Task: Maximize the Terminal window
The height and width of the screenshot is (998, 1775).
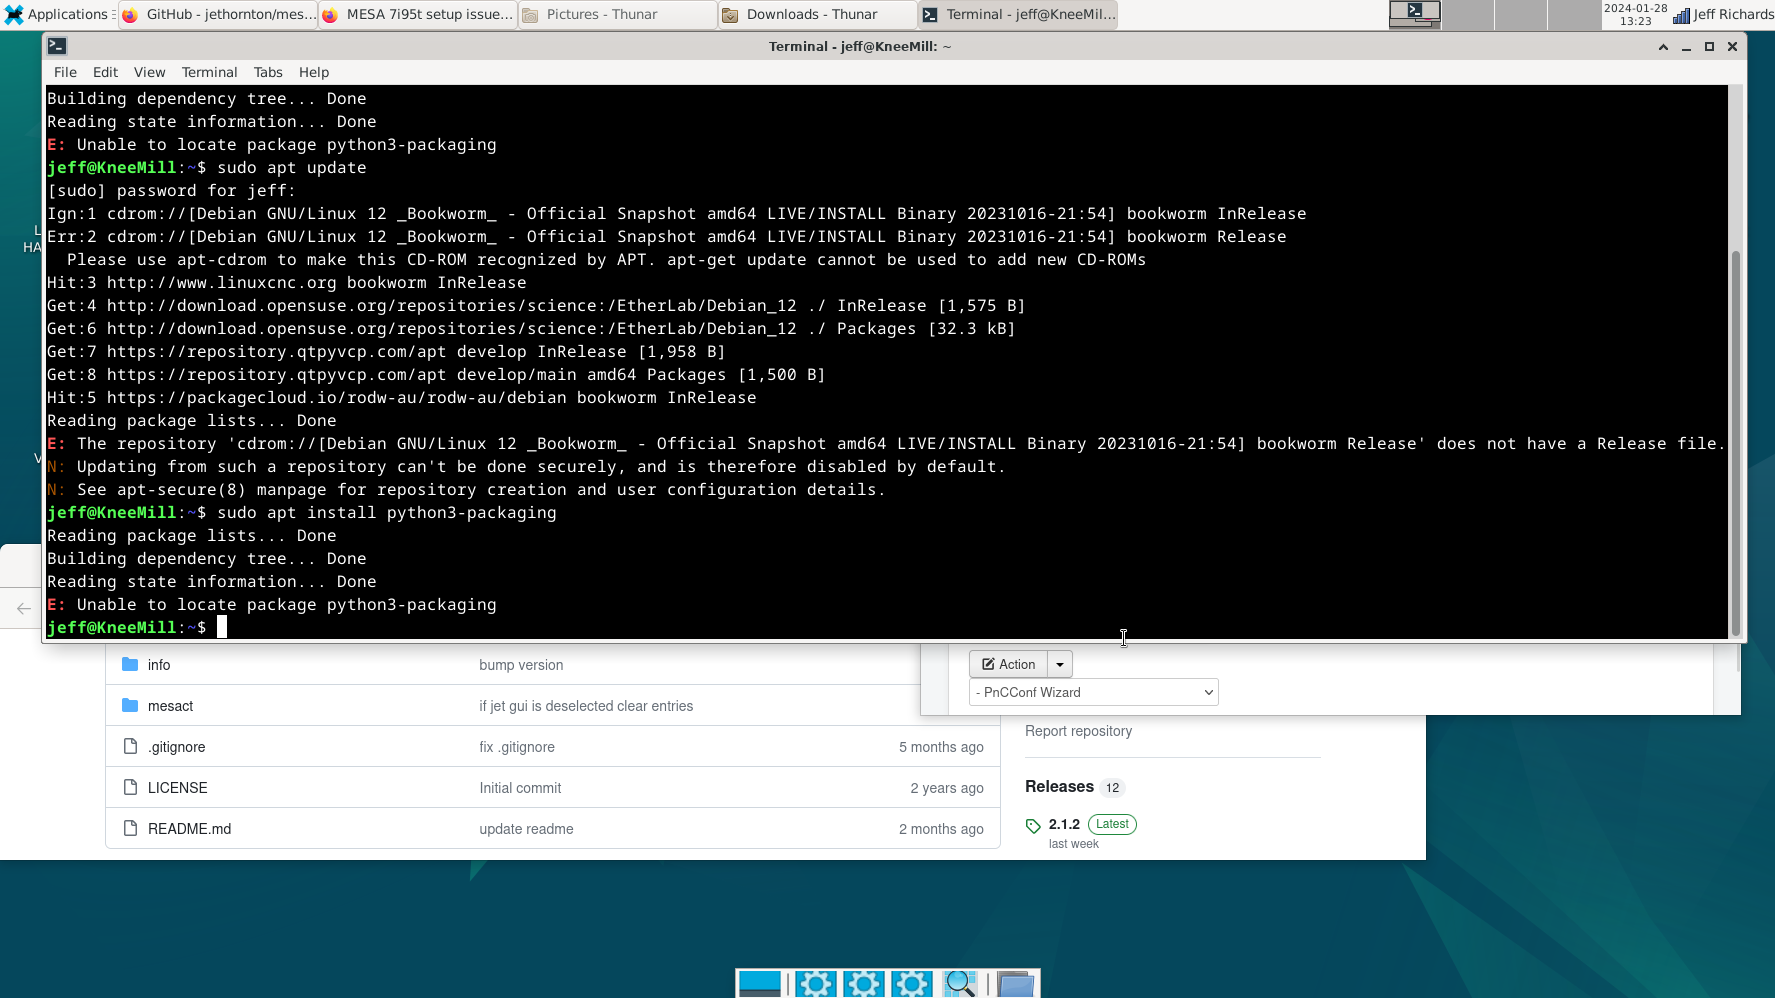Action: [x=1709, y=47]
